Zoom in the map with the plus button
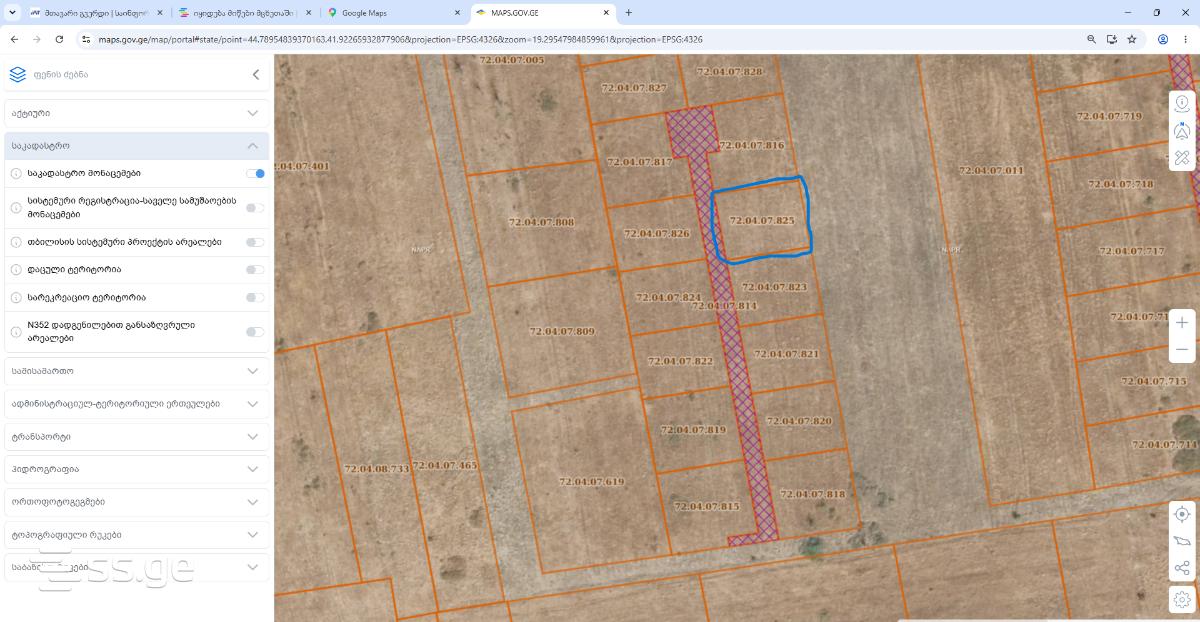Viewport: 1200px width, 622px height. [x=1182, y=322]
